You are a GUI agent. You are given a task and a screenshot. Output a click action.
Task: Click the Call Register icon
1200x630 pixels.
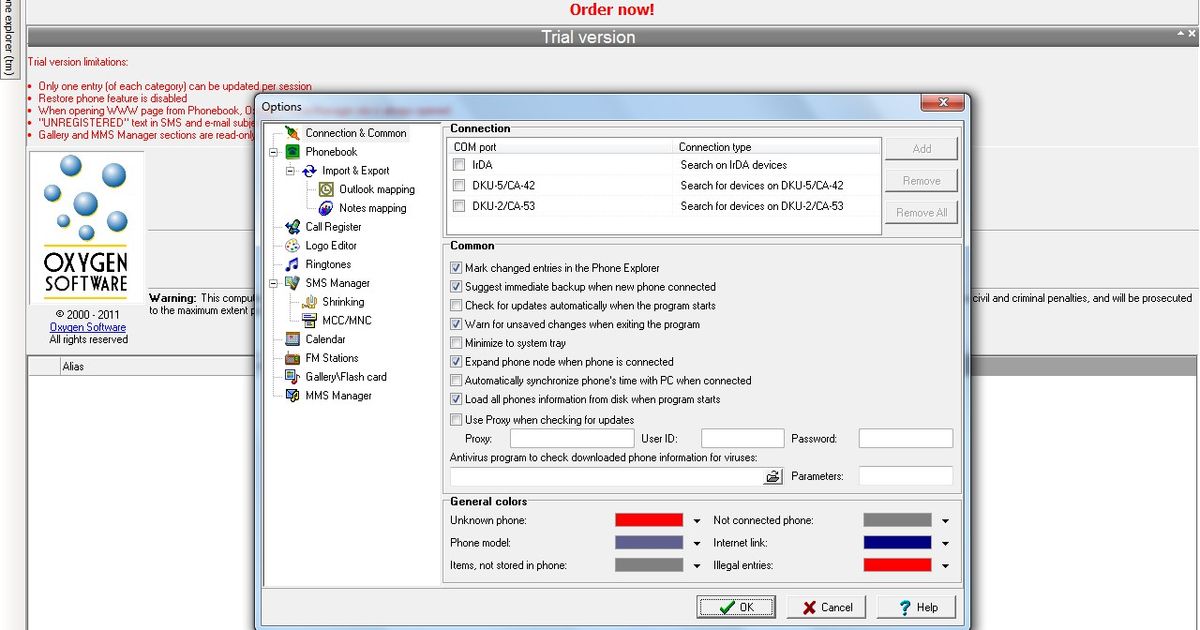pyautogui.click(x=292, y=227)
